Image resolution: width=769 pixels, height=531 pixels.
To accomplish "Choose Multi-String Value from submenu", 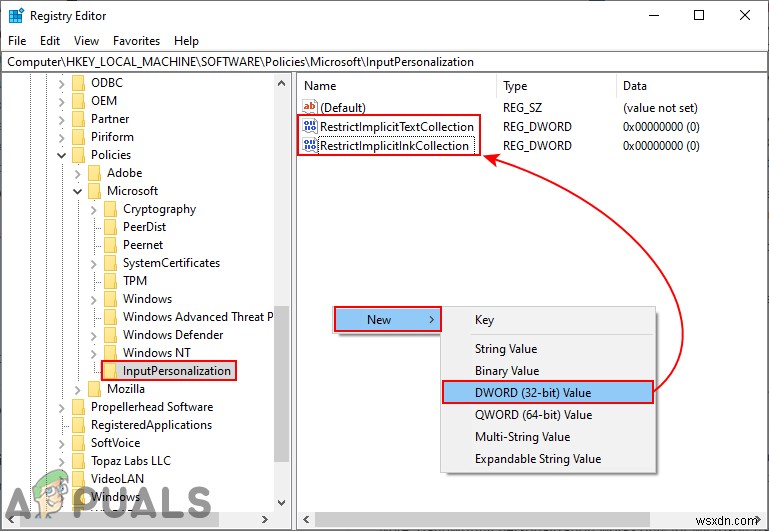I will tap(548, 437).
